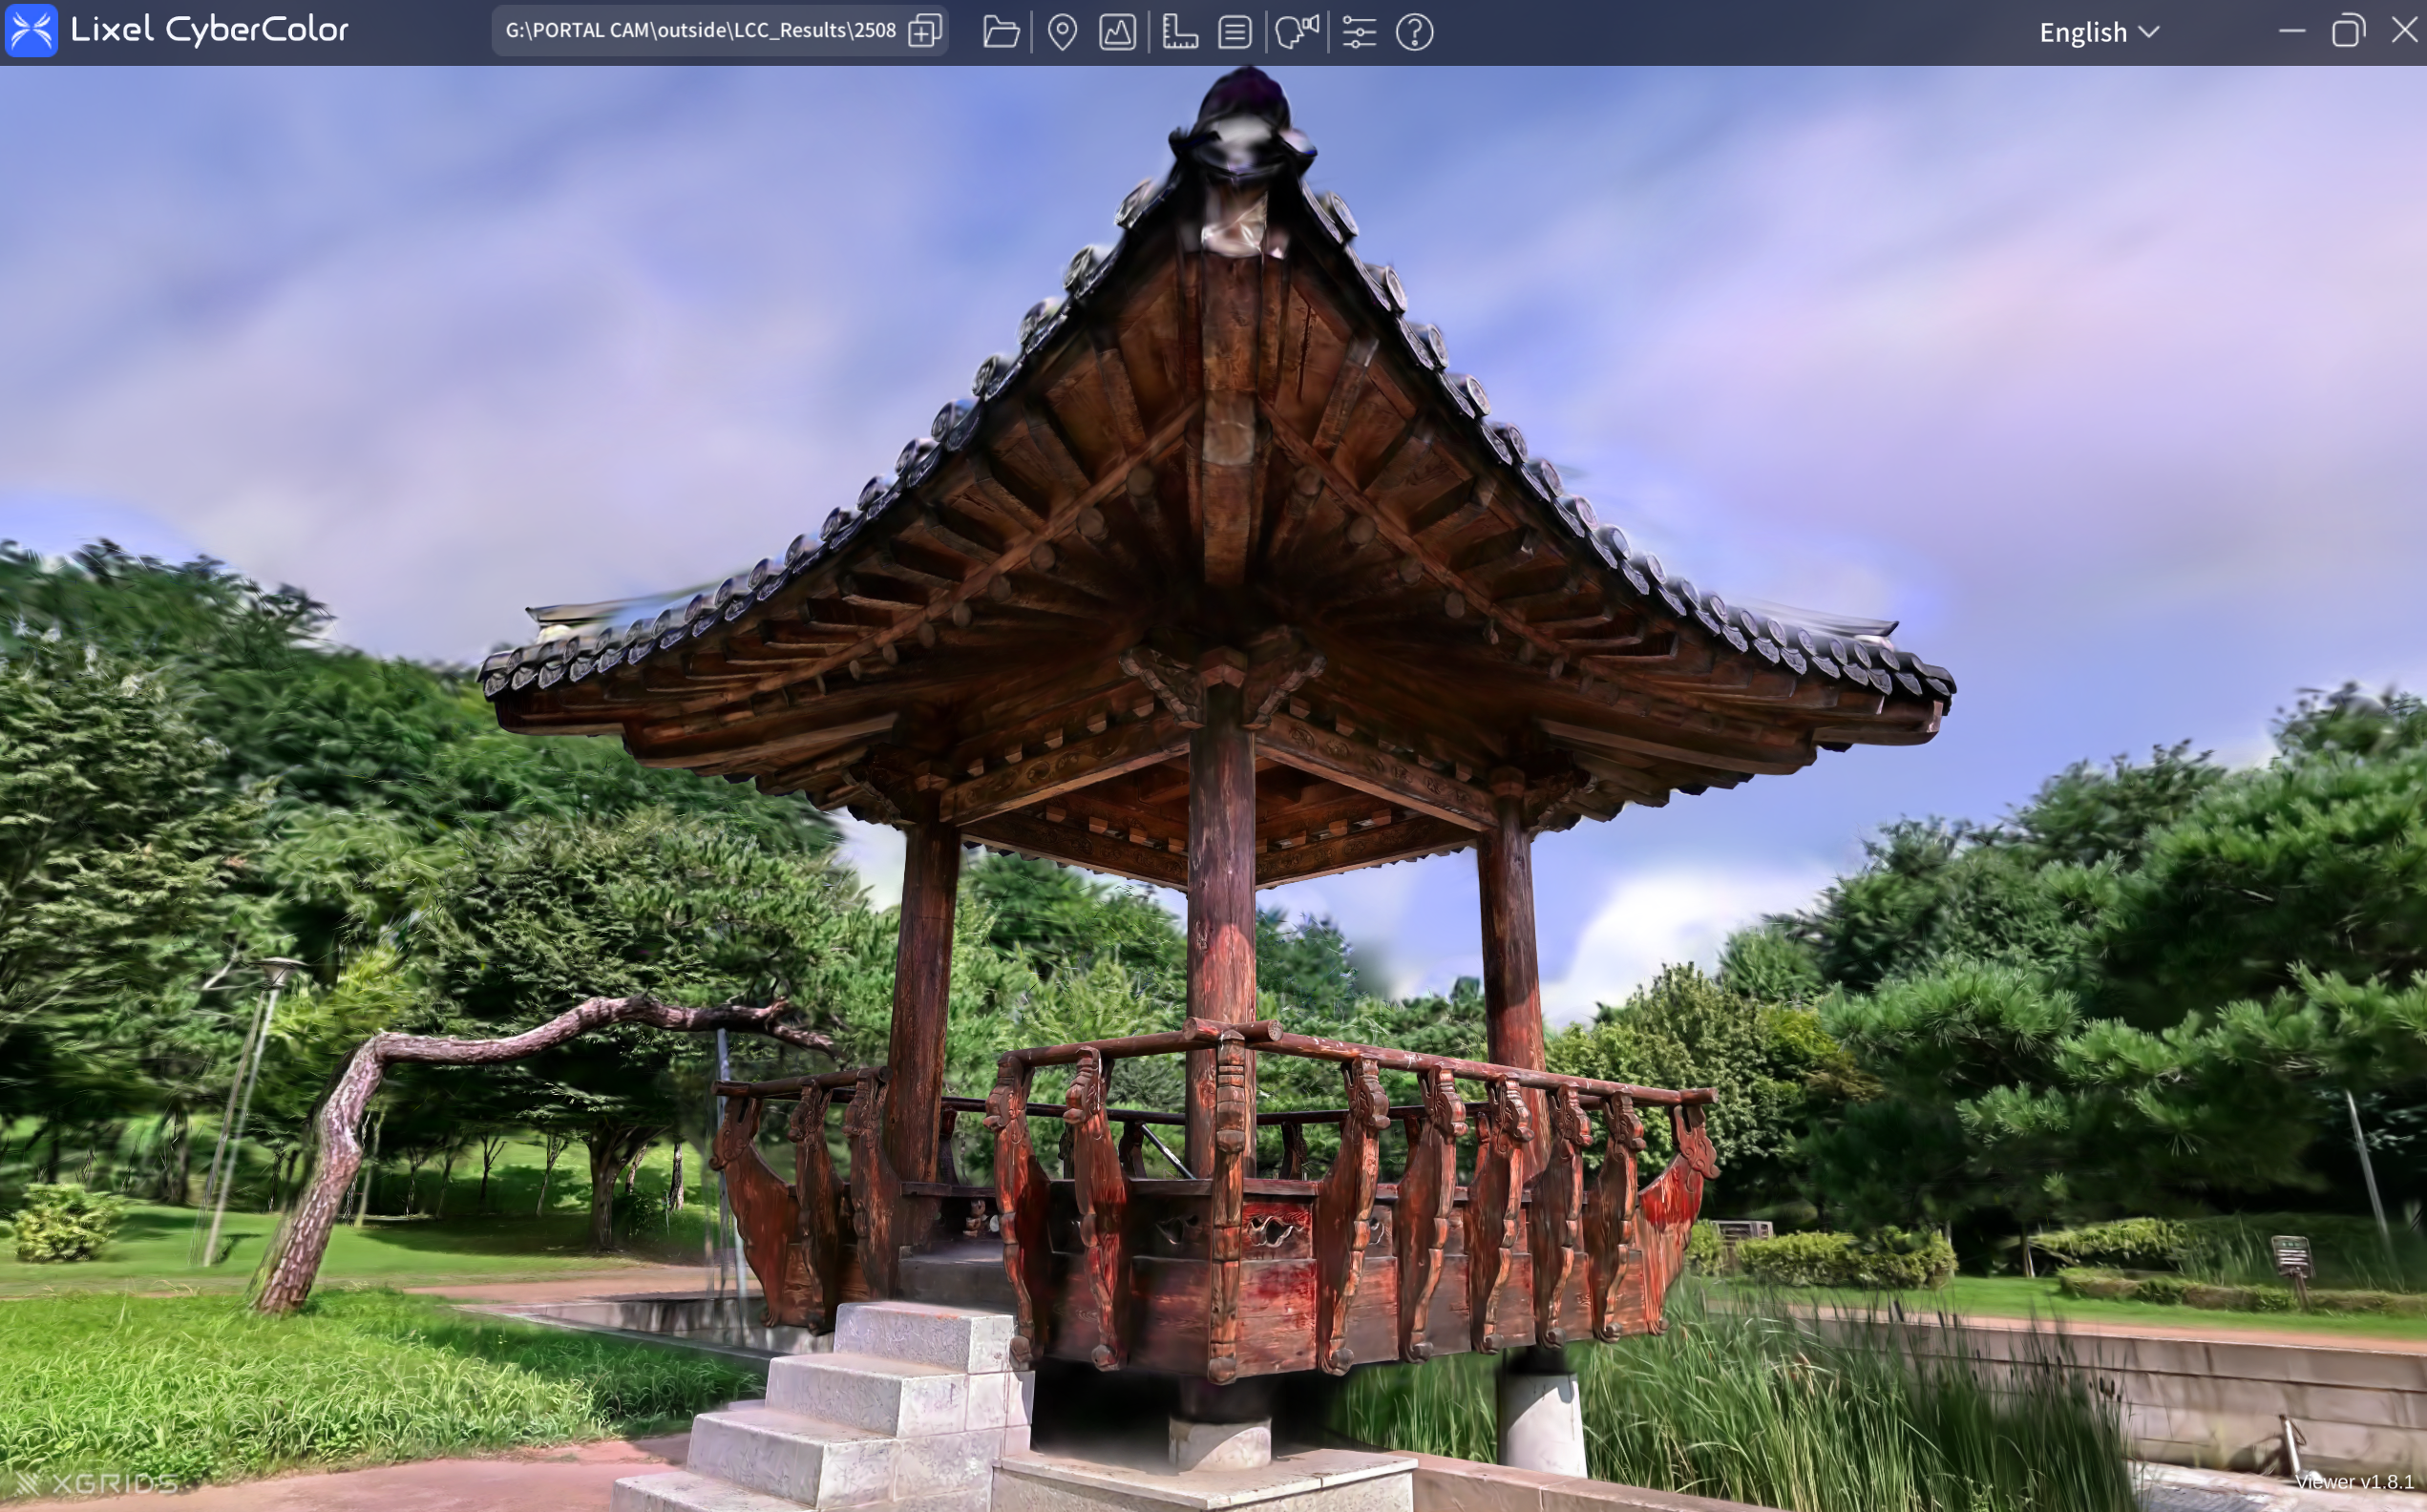Click the mountain picture snapshot icon
This screenshot has width=2427, height=1512.
coord(1117,32)
